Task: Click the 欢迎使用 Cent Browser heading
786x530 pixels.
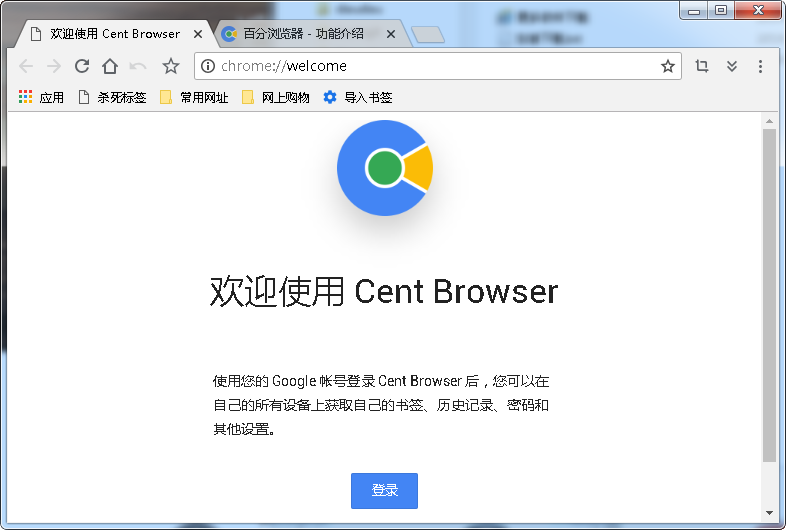Action: click(384, 291)
